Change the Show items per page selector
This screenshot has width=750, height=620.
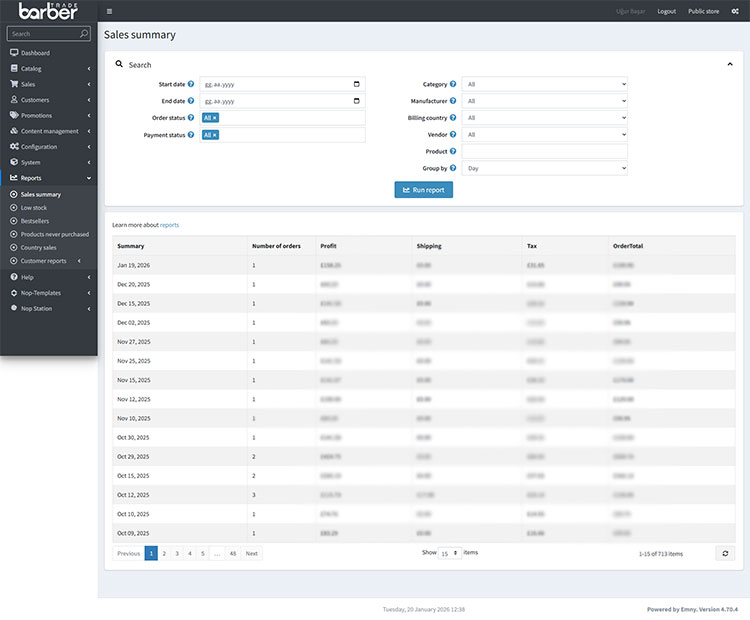point(450,553)
